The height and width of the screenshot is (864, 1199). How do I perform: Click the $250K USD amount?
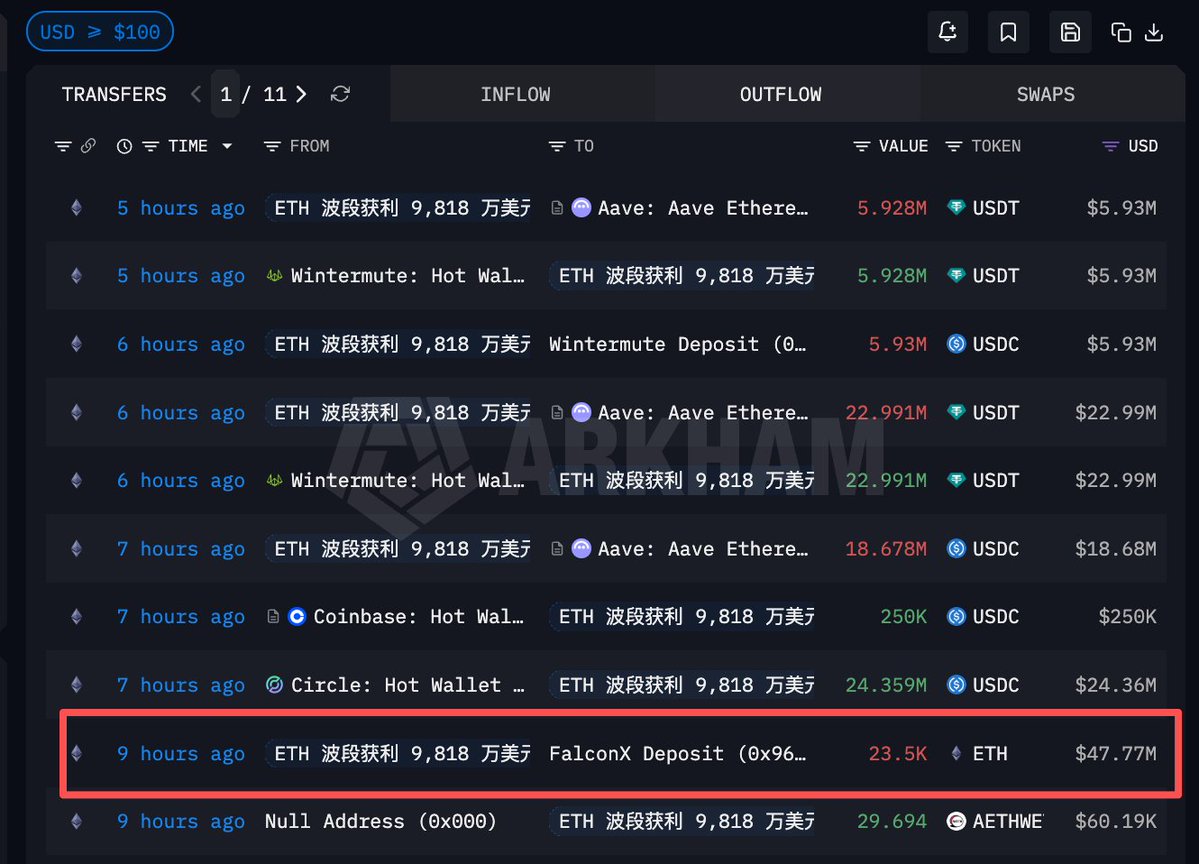click(1127, 616)
